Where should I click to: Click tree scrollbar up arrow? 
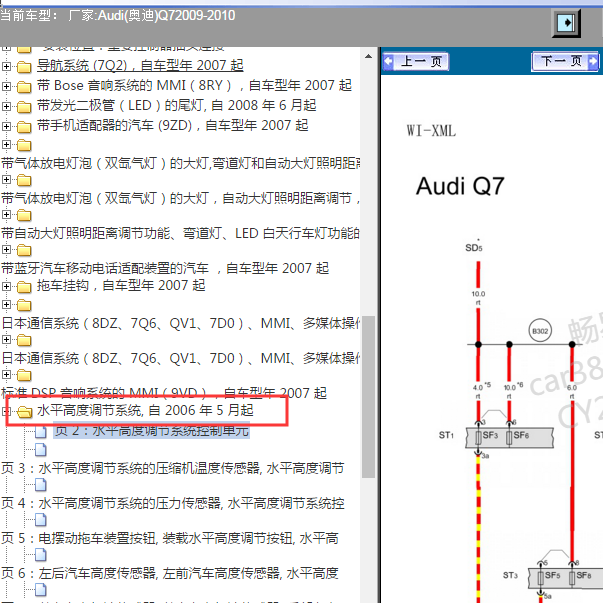click(368, 56)
